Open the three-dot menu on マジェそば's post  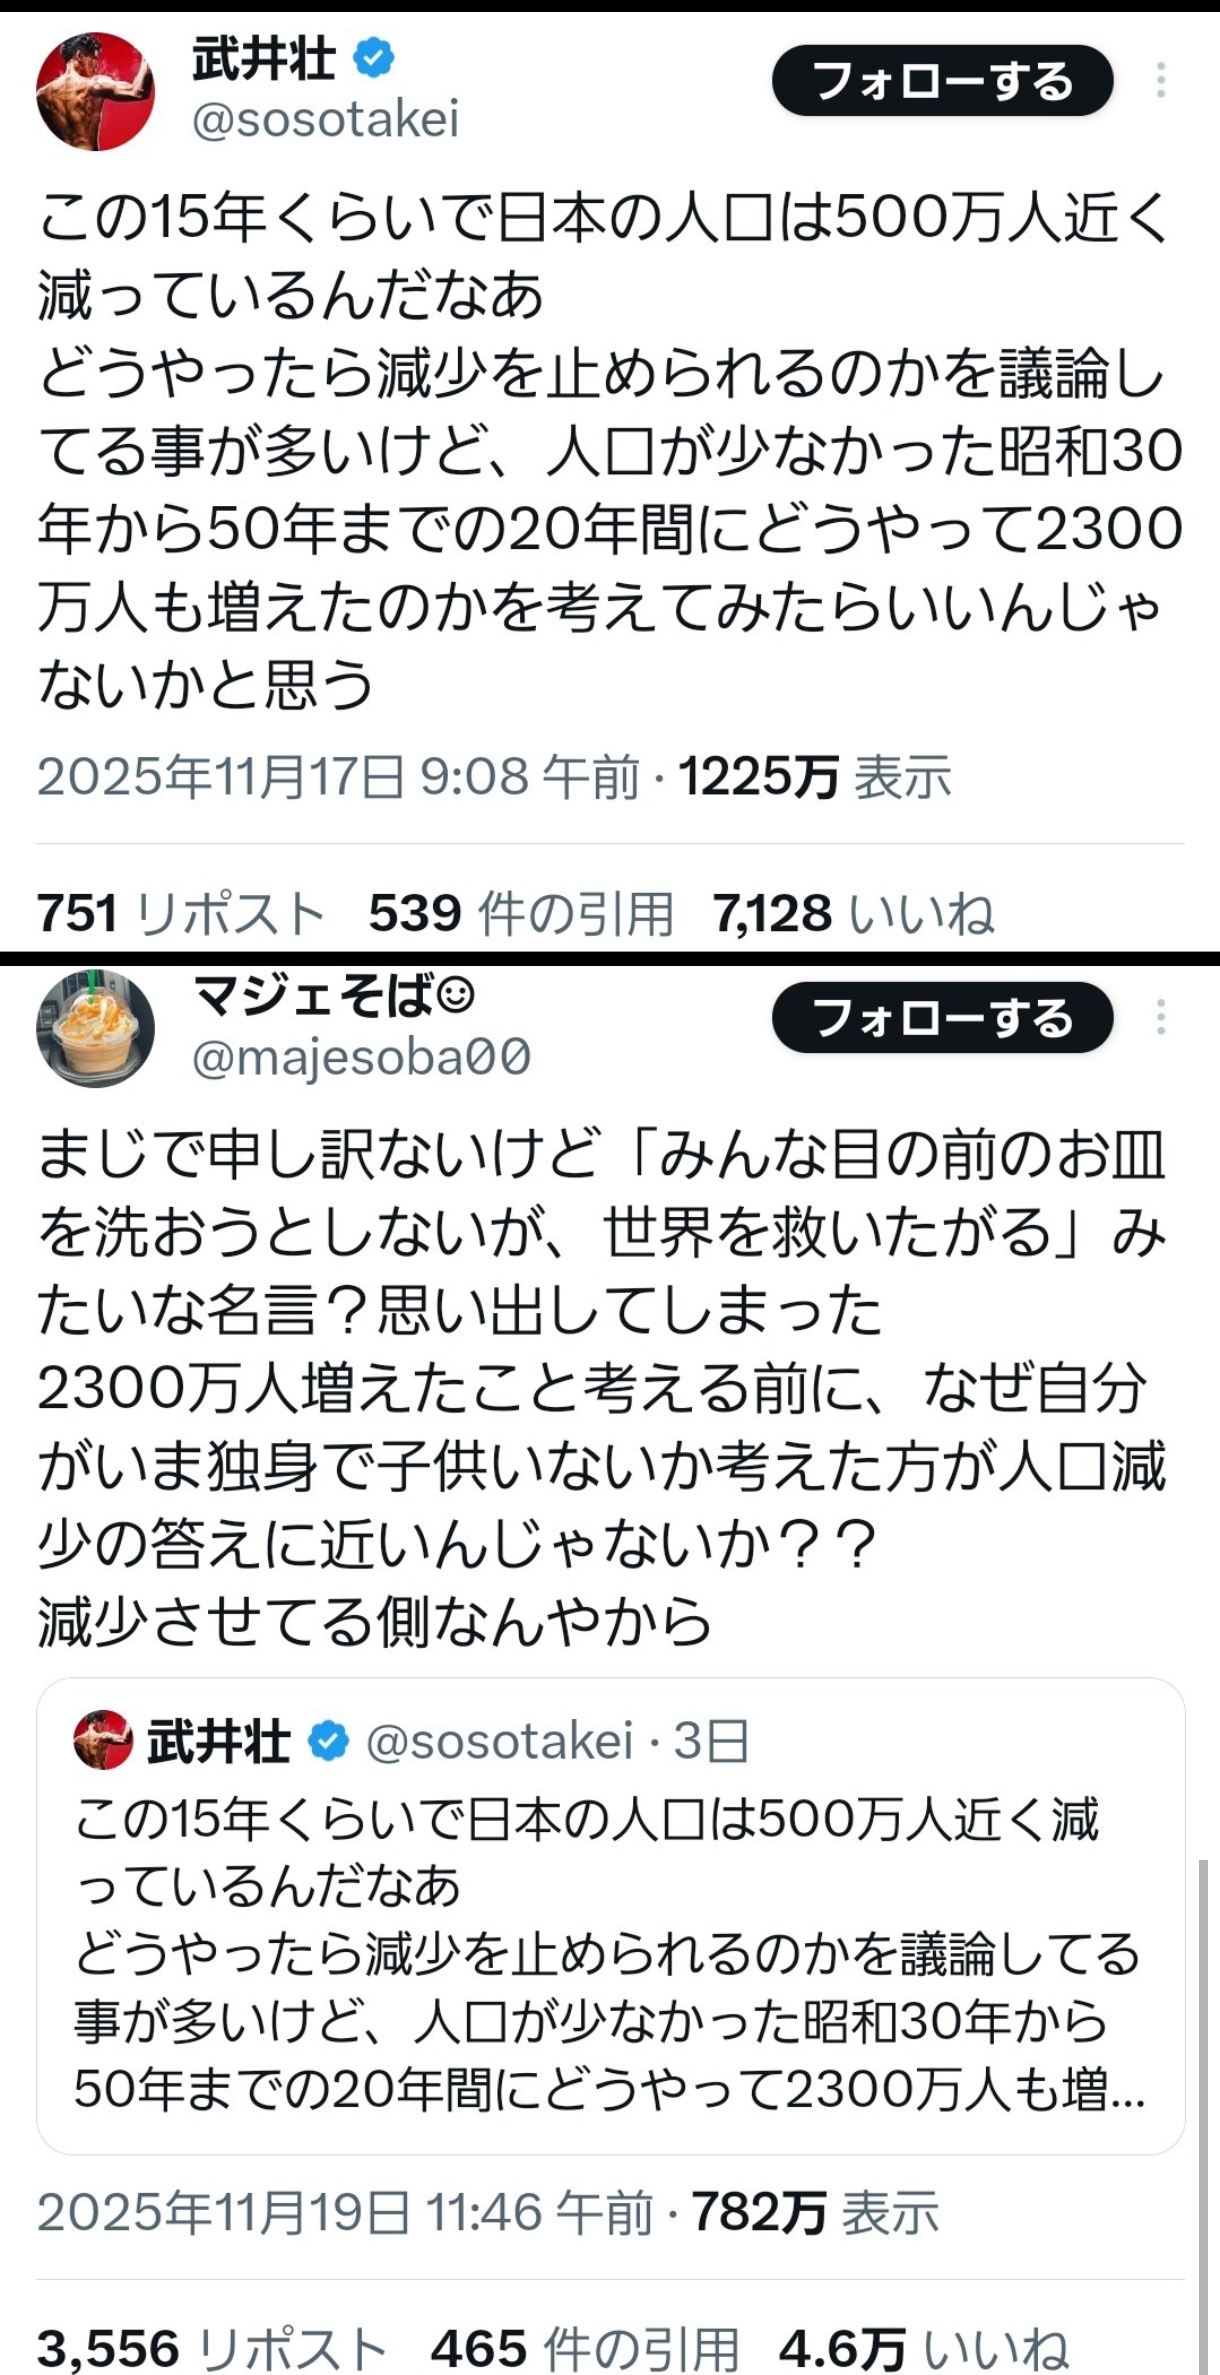click(1160, 1018)
